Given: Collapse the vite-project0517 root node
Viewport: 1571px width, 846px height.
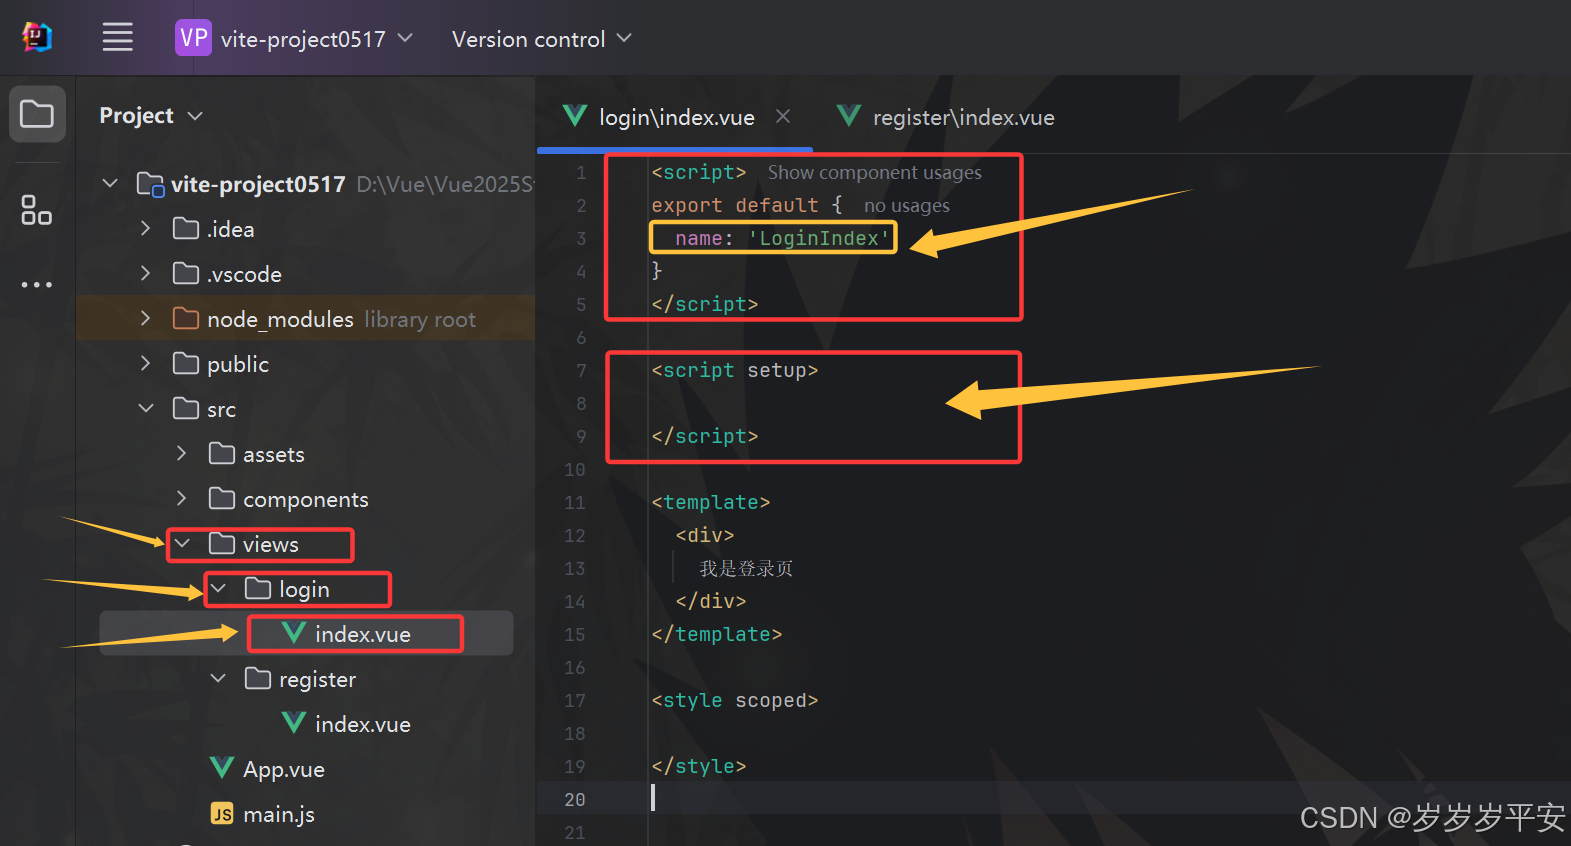Looking at the screenshot, I should pos(110,184).
